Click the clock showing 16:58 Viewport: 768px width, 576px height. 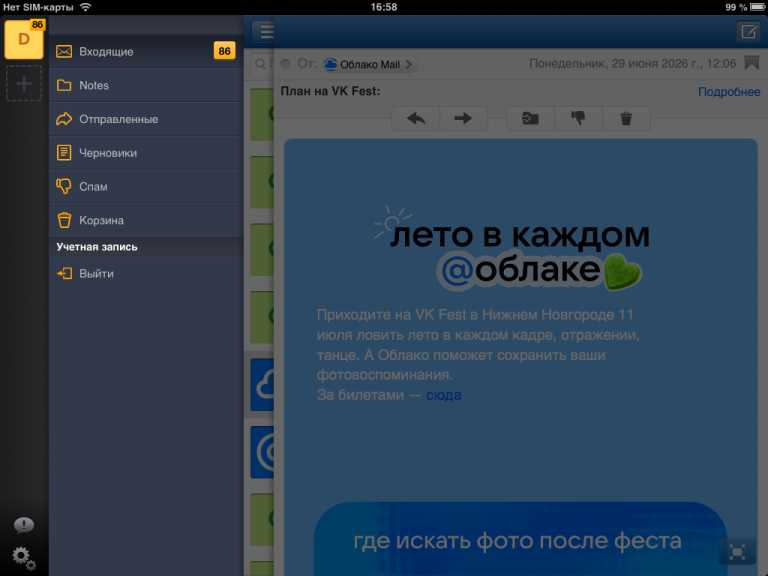point(384,7)
